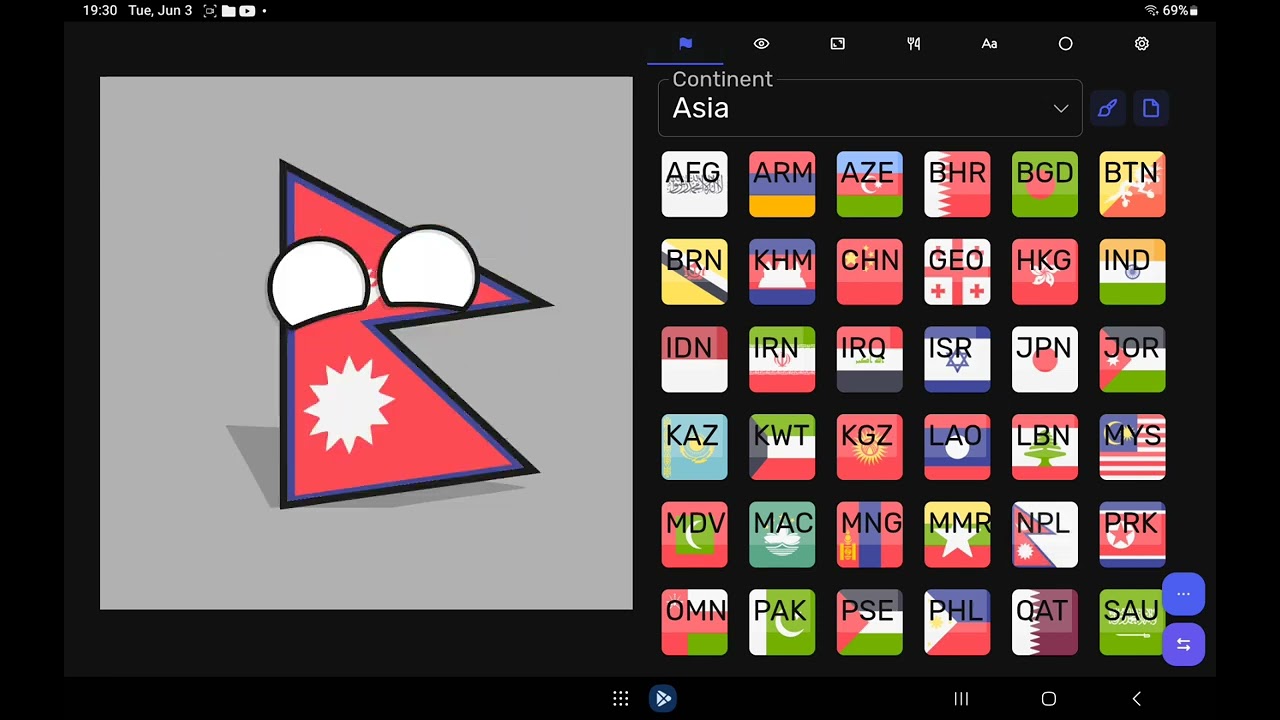The width and height of the screenshot is (1280, 720).
Task: Select the NPL Nepal flag tile
Action: coord(1045,535)
